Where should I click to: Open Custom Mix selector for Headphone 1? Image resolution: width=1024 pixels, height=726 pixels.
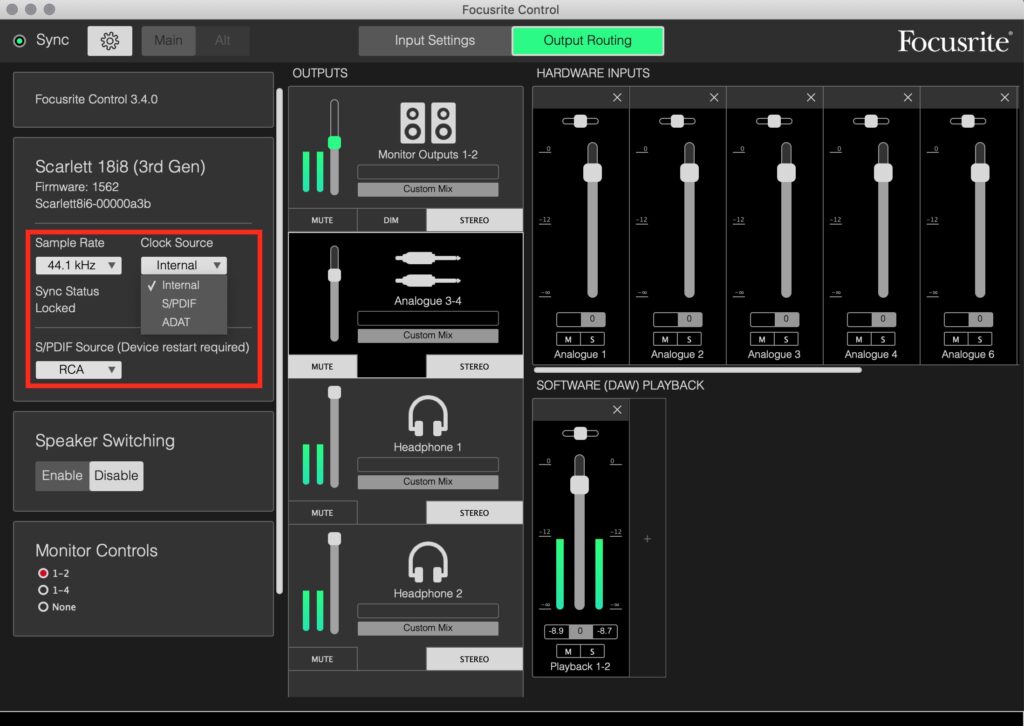(428, 481)
